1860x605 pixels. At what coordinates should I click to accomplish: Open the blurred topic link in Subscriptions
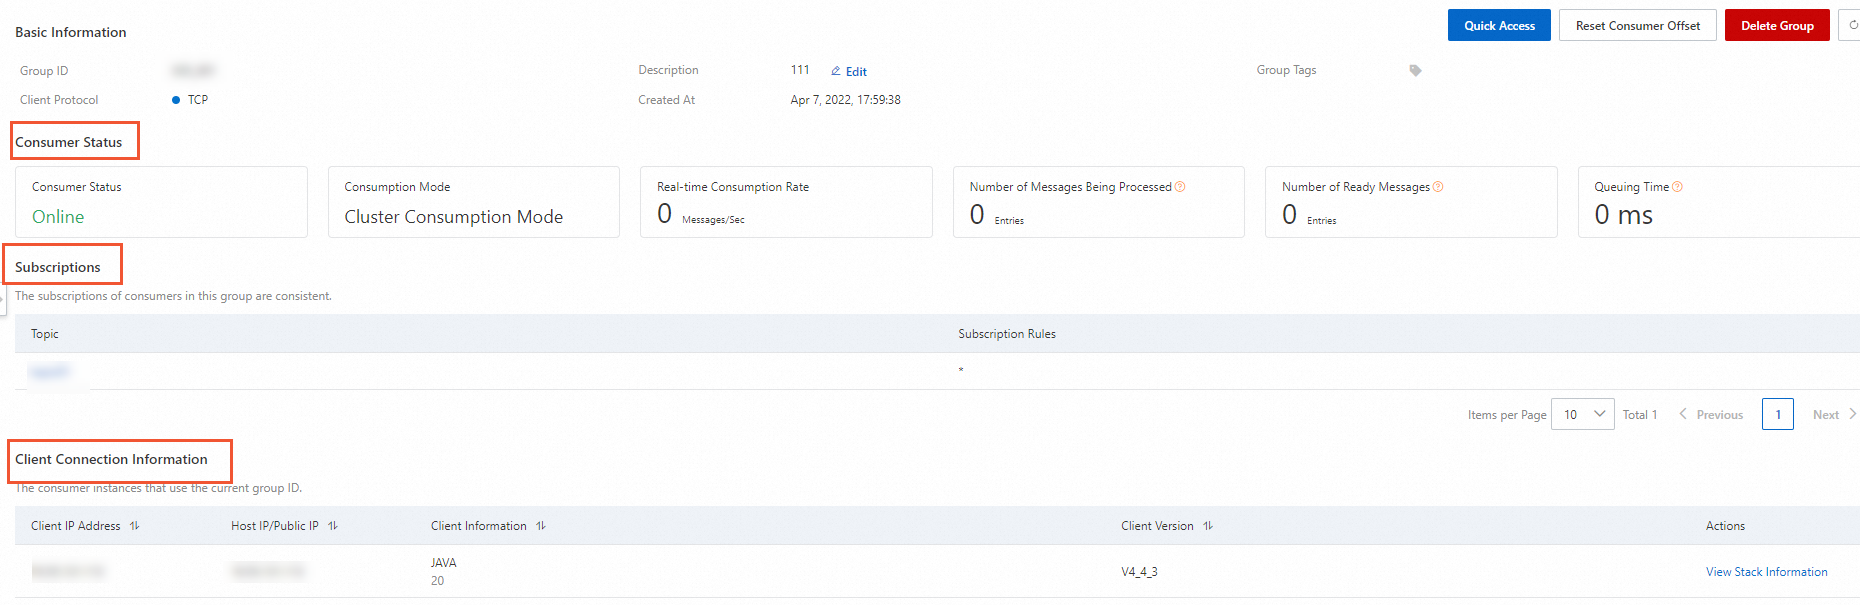pyautogui.click(x=48, y=372)
